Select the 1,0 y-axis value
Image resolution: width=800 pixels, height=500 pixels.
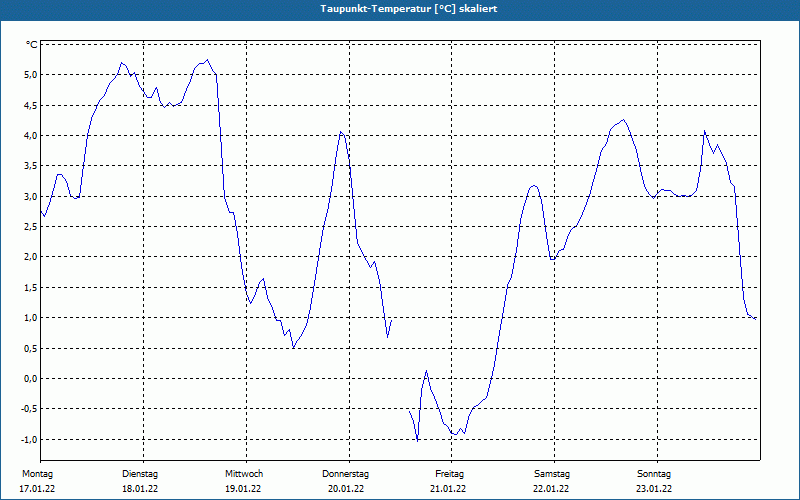31,318
